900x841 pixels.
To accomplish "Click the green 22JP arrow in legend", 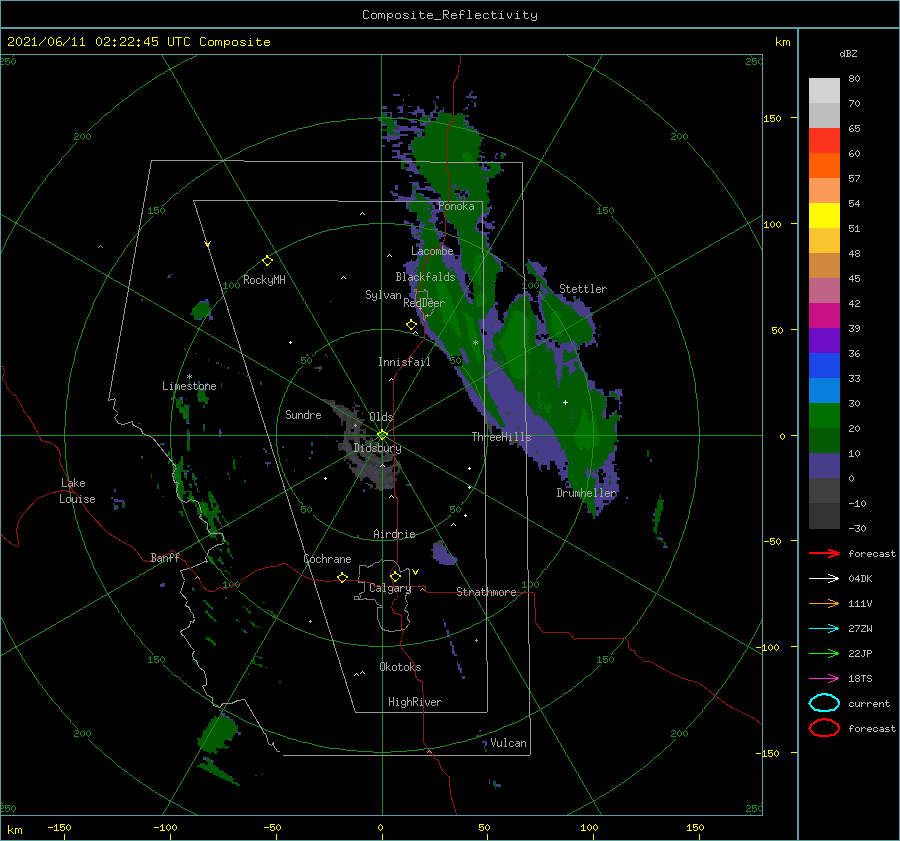I will coord(824,653).
